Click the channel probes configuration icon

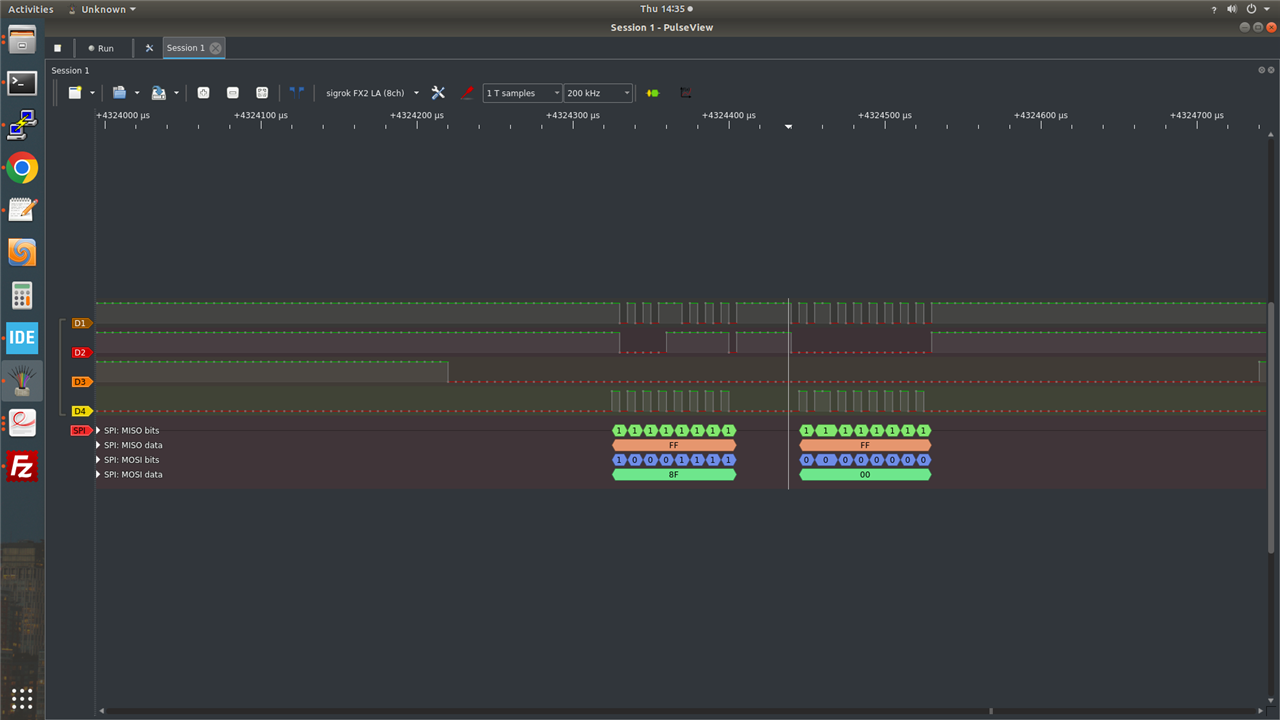(x=466, y=93)
